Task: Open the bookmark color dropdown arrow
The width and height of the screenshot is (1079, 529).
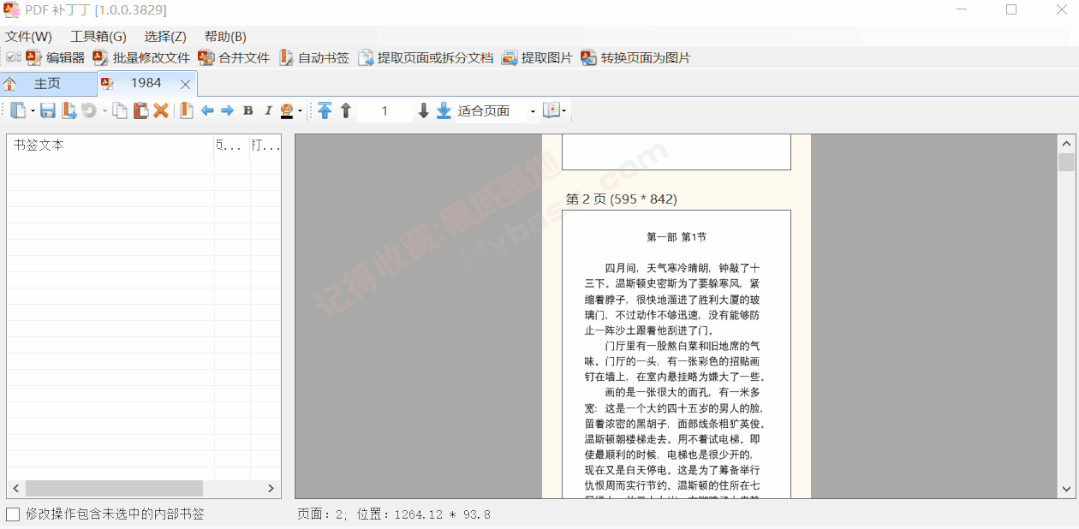Action: [x=300, y=111]
